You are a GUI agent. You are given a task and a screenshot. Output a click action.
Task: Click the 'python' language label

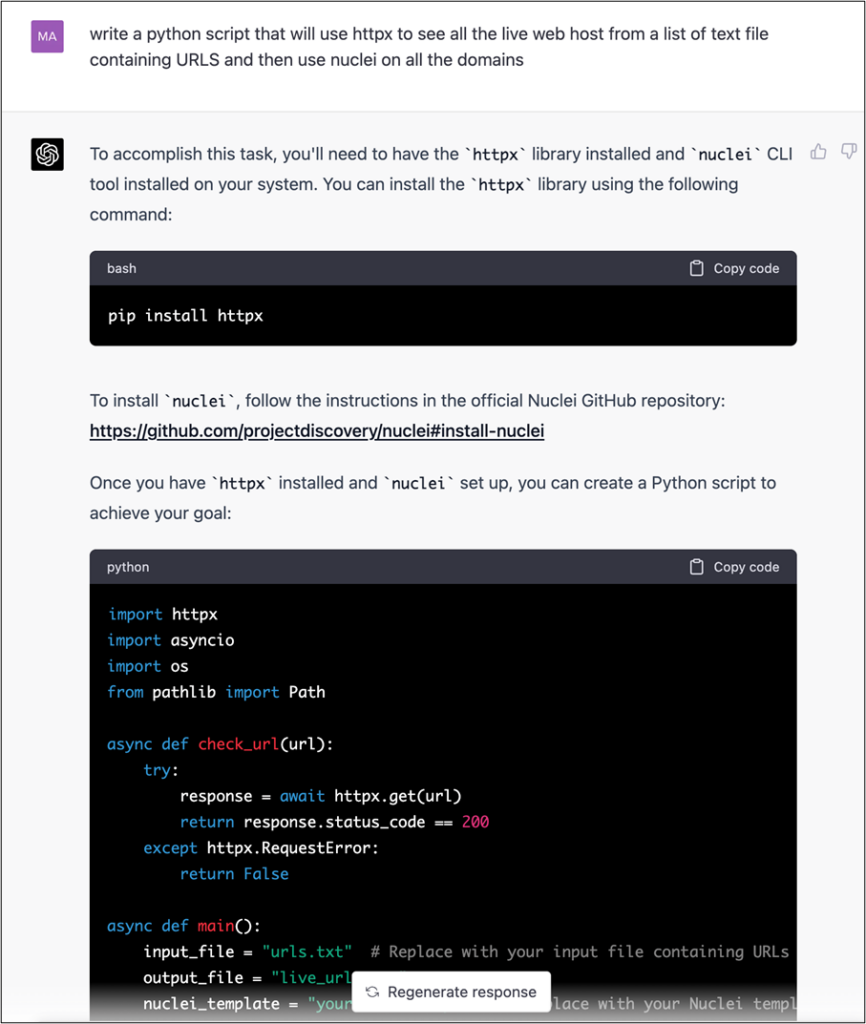coord(128,567)
